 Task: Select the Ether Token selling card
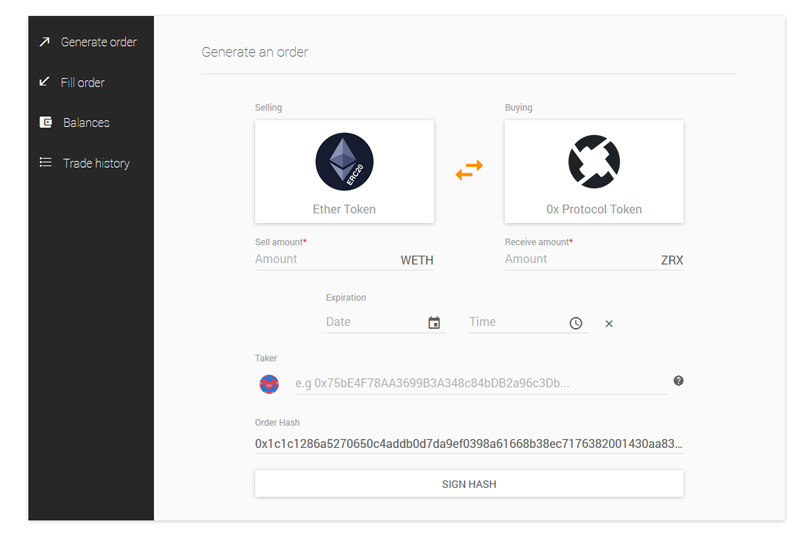coord(344,172)
